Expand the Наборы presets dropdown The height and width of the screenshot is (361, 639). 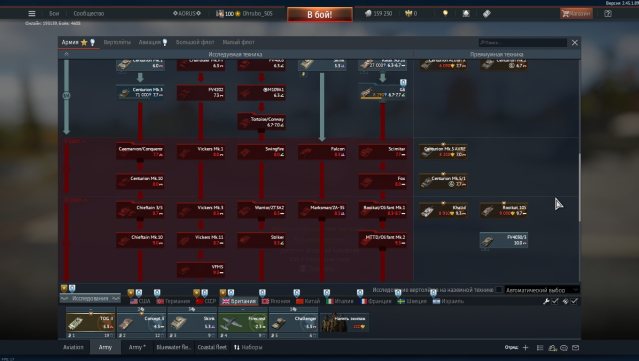coord(248,347)
